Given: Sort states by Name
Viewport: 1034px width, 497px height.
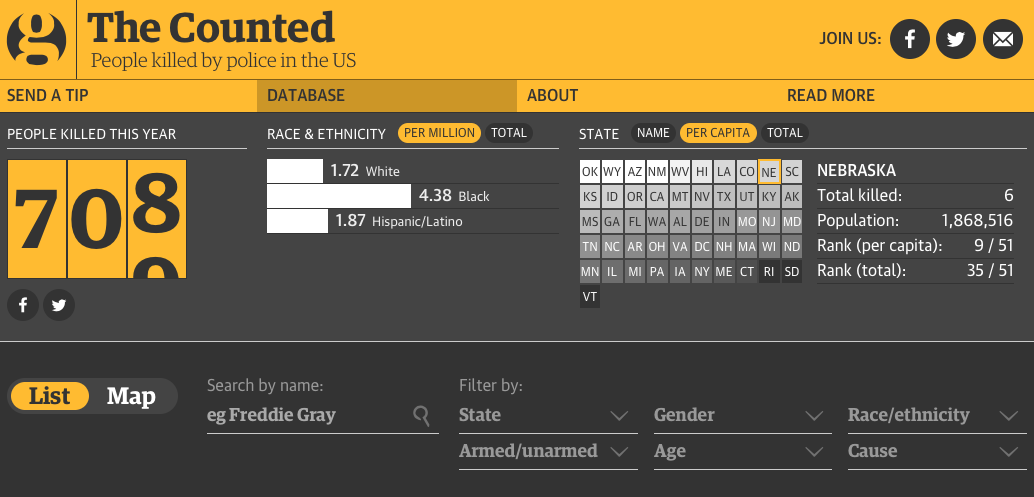Looking at the screenshot, I should [654, 133].
